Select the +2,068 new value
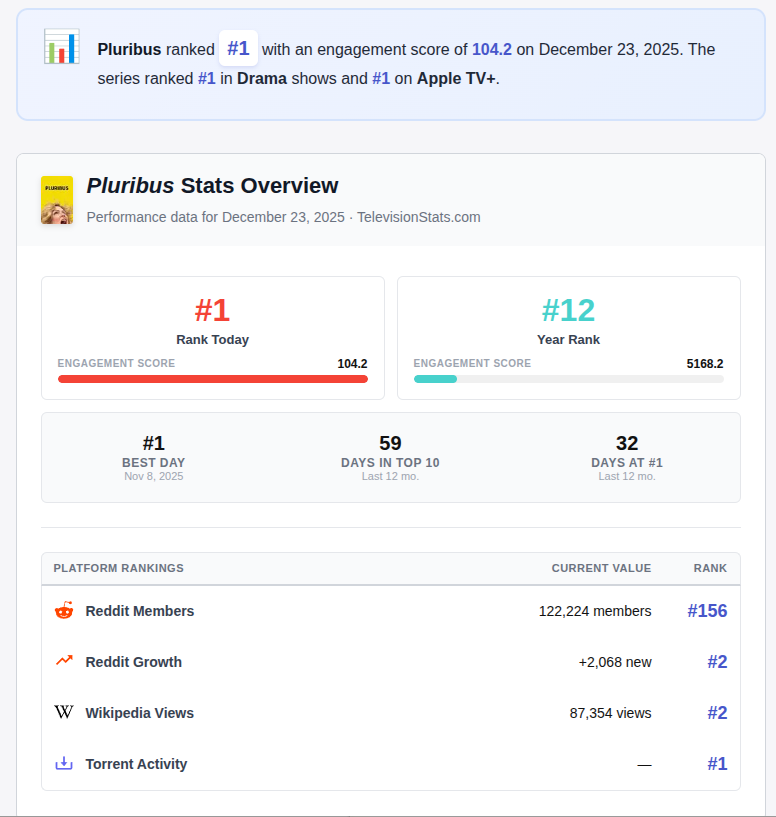 [x=615, y=662]
